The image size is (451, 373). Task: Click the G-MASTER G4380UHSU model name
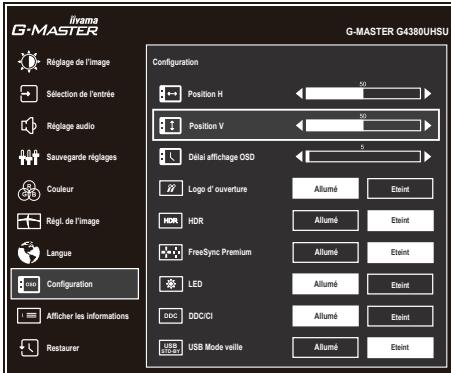(x=397, y=32)
